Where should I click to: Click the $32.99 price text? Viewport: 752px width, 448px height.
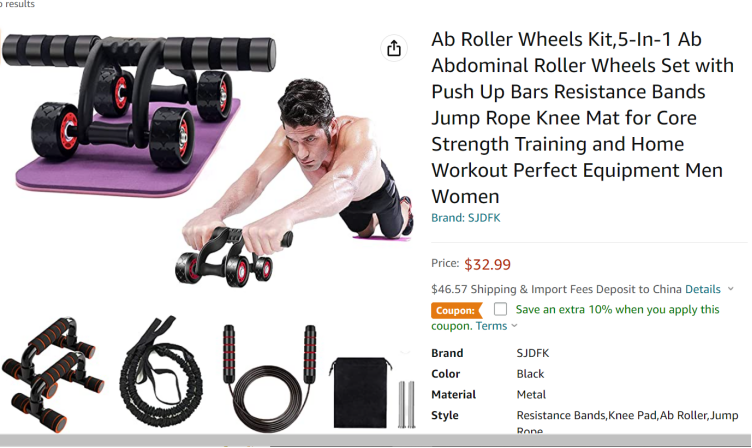click(x=487, y=264)
